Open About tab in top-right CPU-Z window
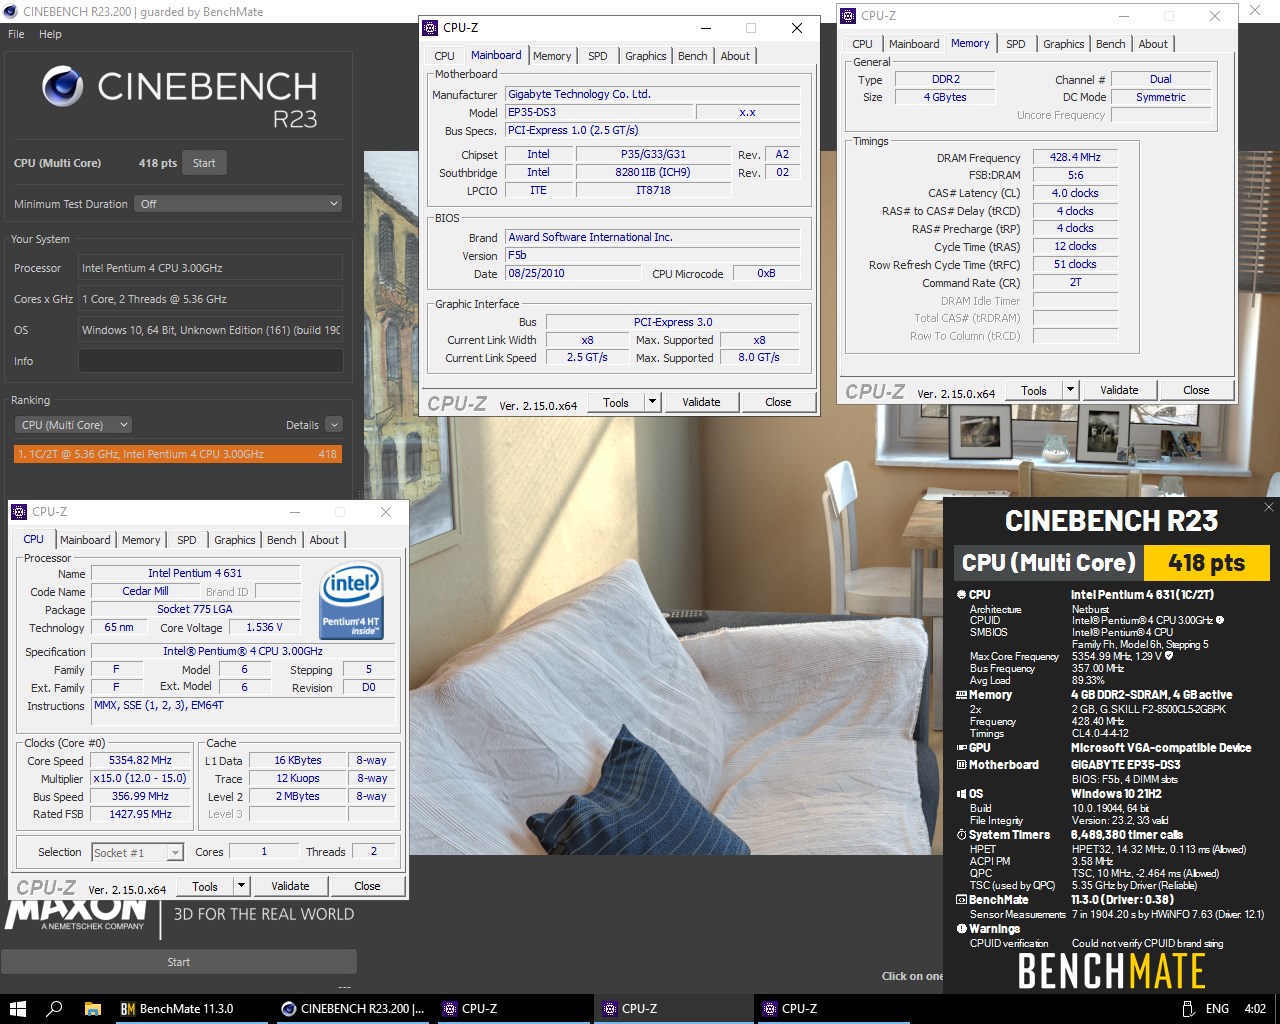This screenshot has height=1024, width=1280. (1153, 44)
